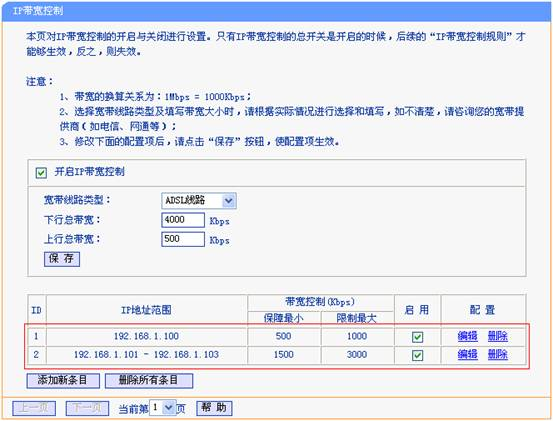553x421 pixels.
Task: Click the 下行总带宽 input field
Action: [x=183, y=220]
